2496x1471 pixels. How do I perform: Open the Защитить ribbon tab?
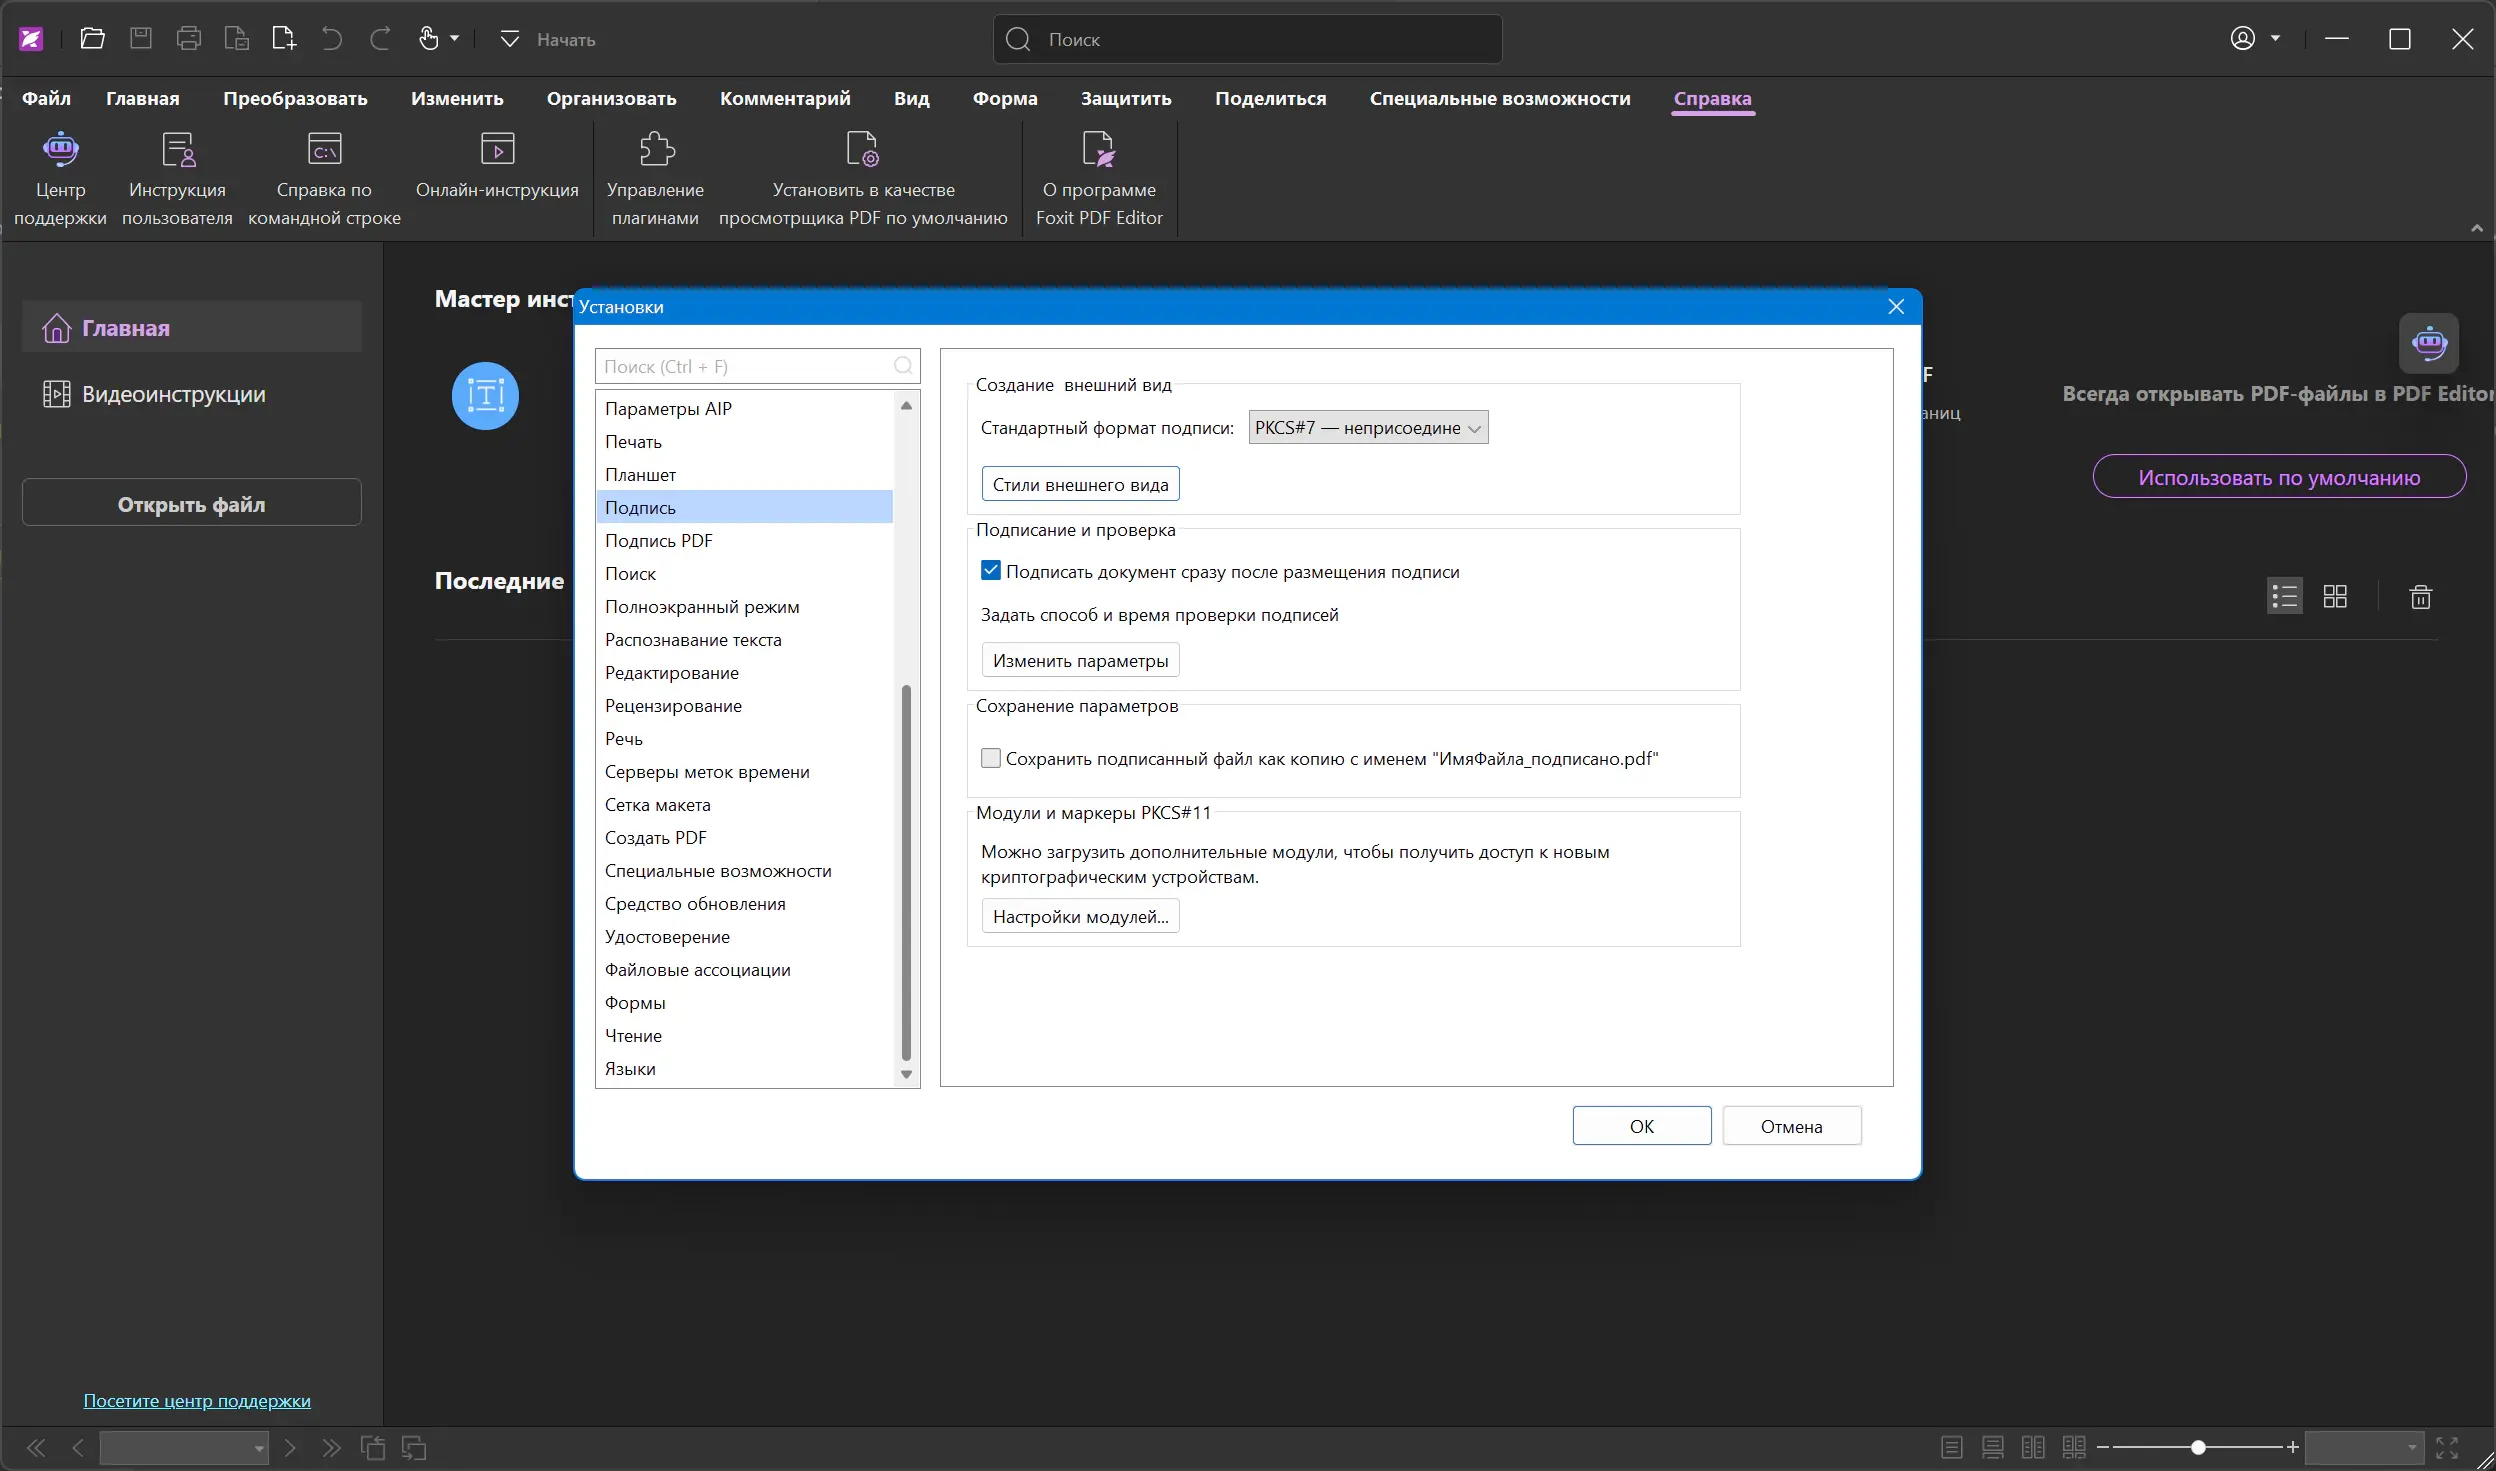click(x=1125, y=99)
